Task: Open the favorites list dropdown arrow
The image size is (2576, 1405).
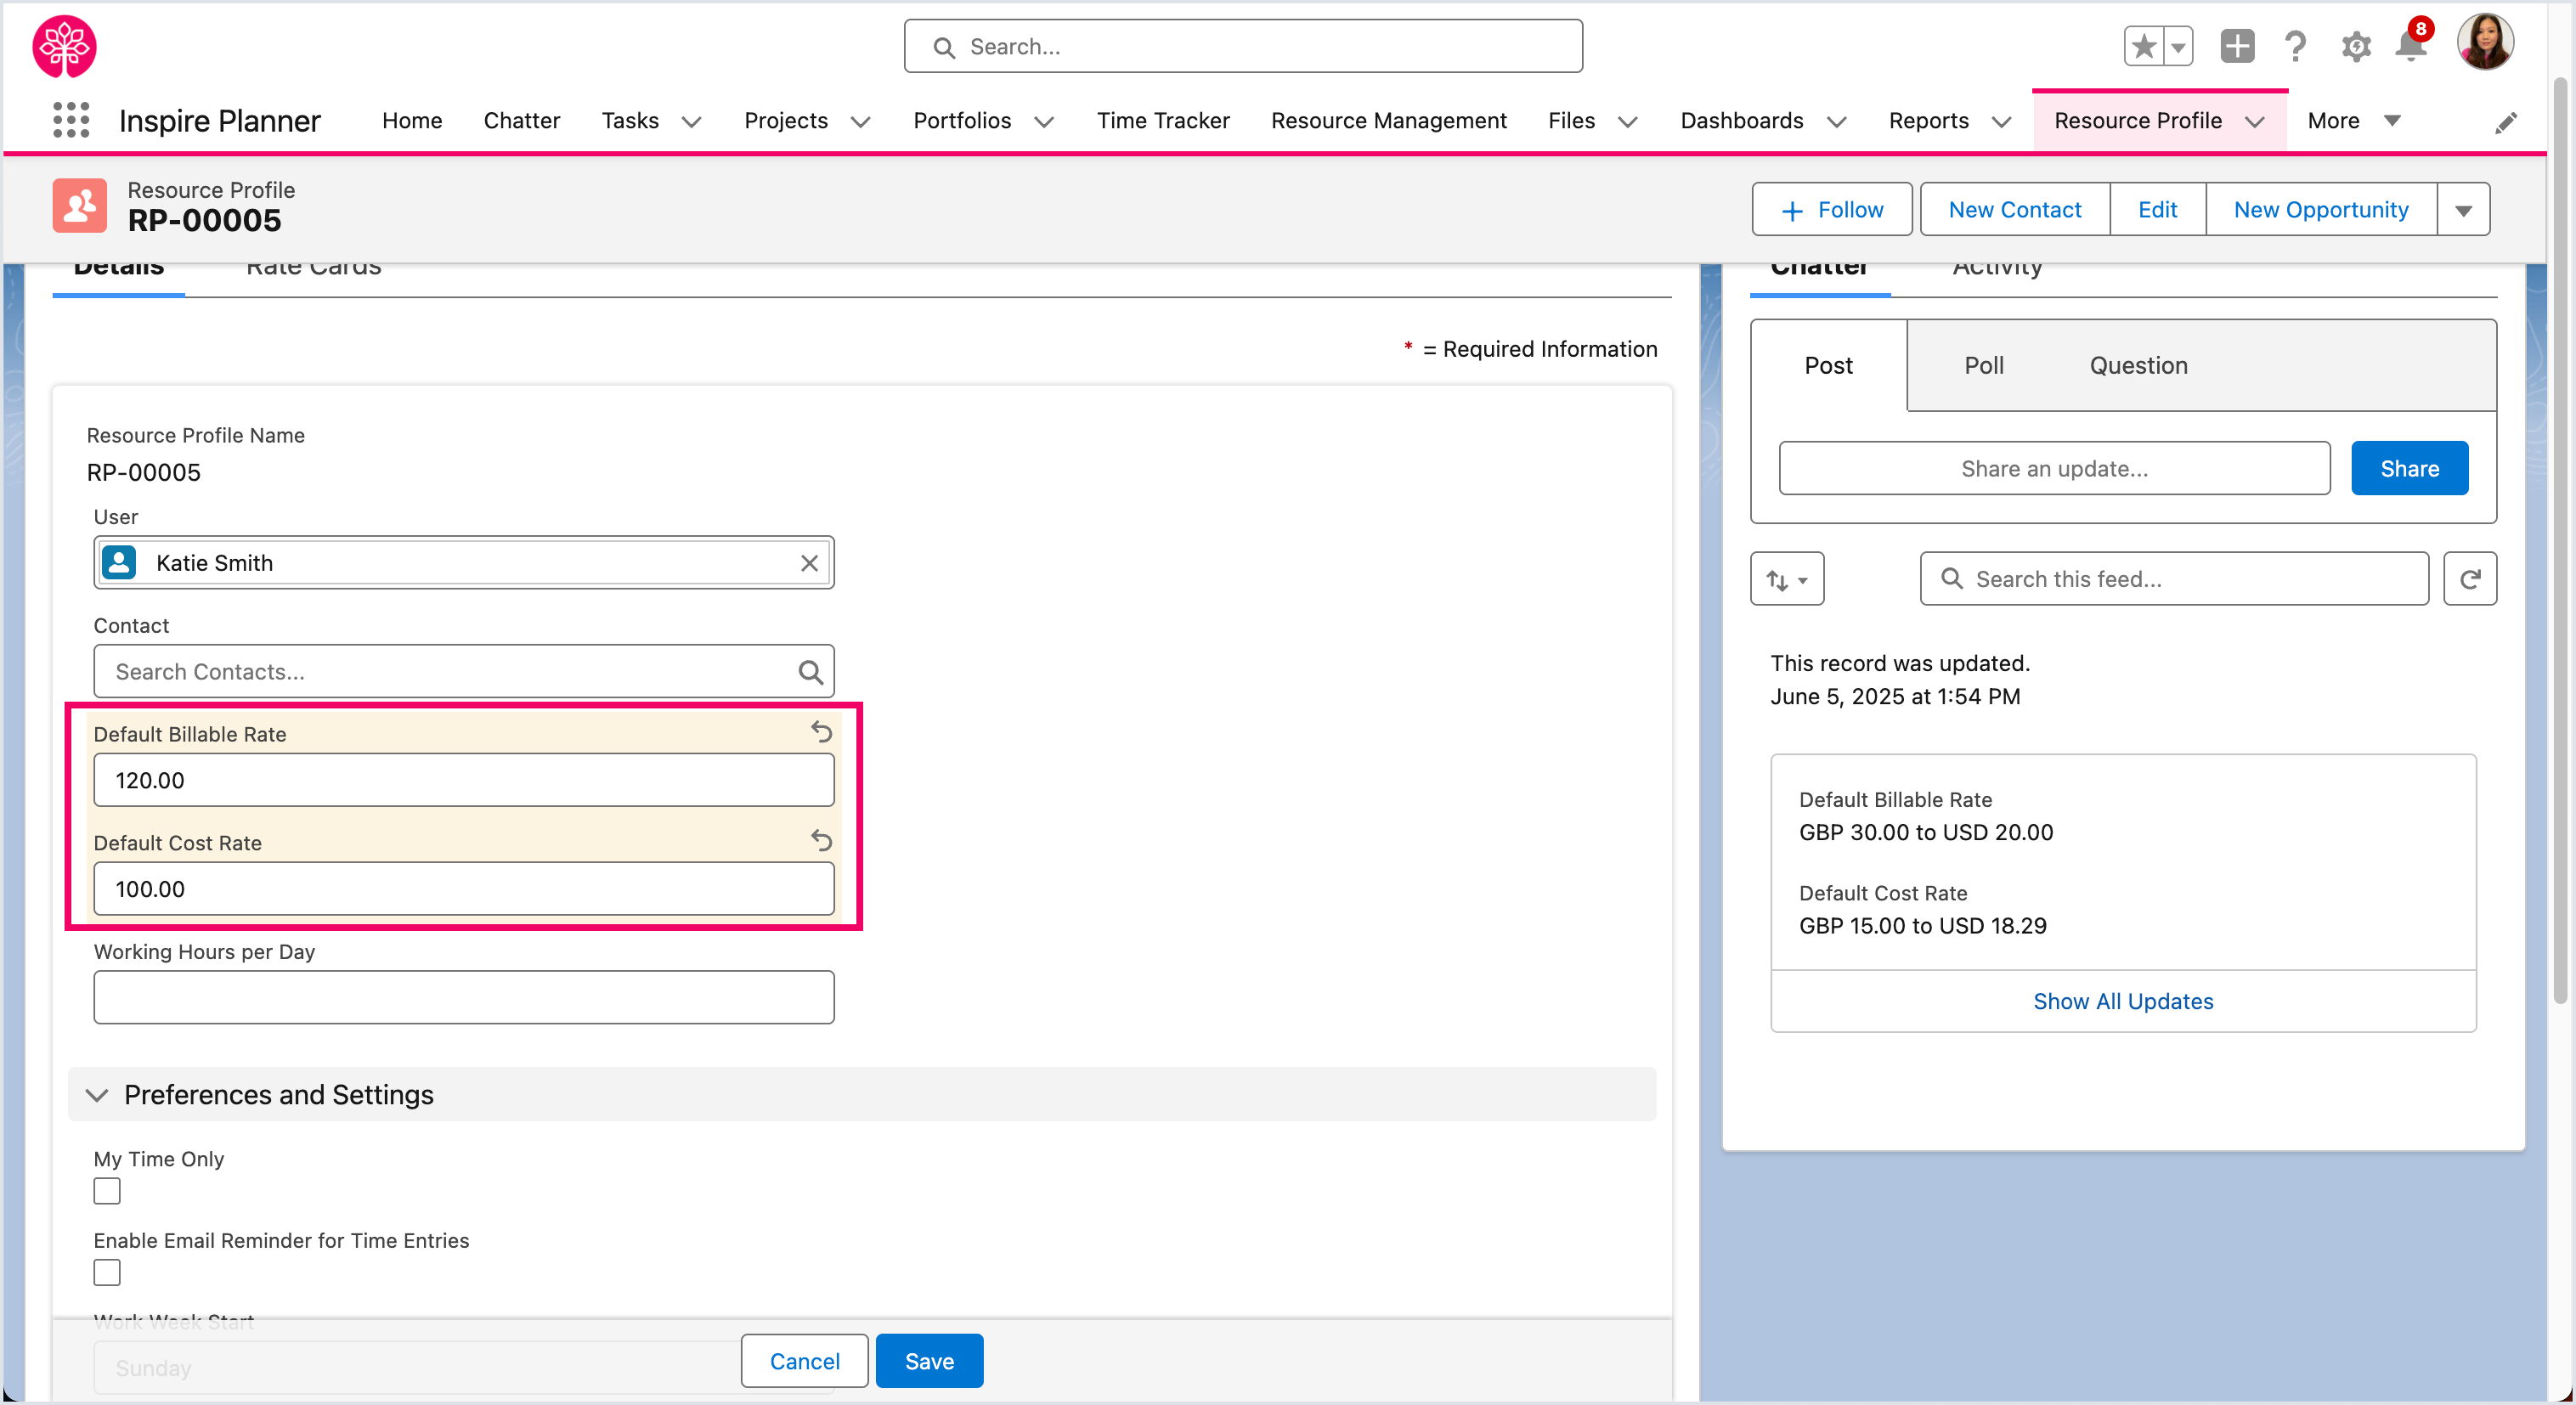Action: [2178, 46]
